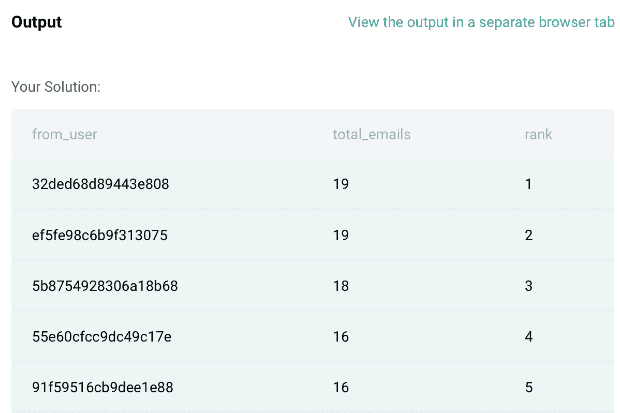Click the rank 3 cell
The height and width of the screenshot is (413, 620).
(x=528, y=286)
